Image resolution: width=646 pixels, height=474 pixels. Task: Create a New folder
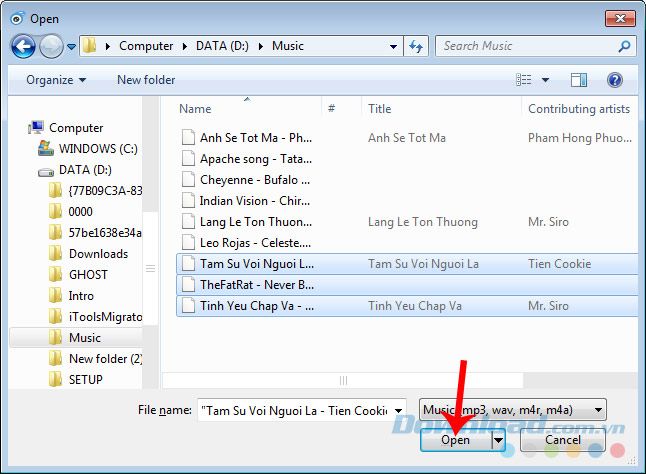click(x=146, y=80)
